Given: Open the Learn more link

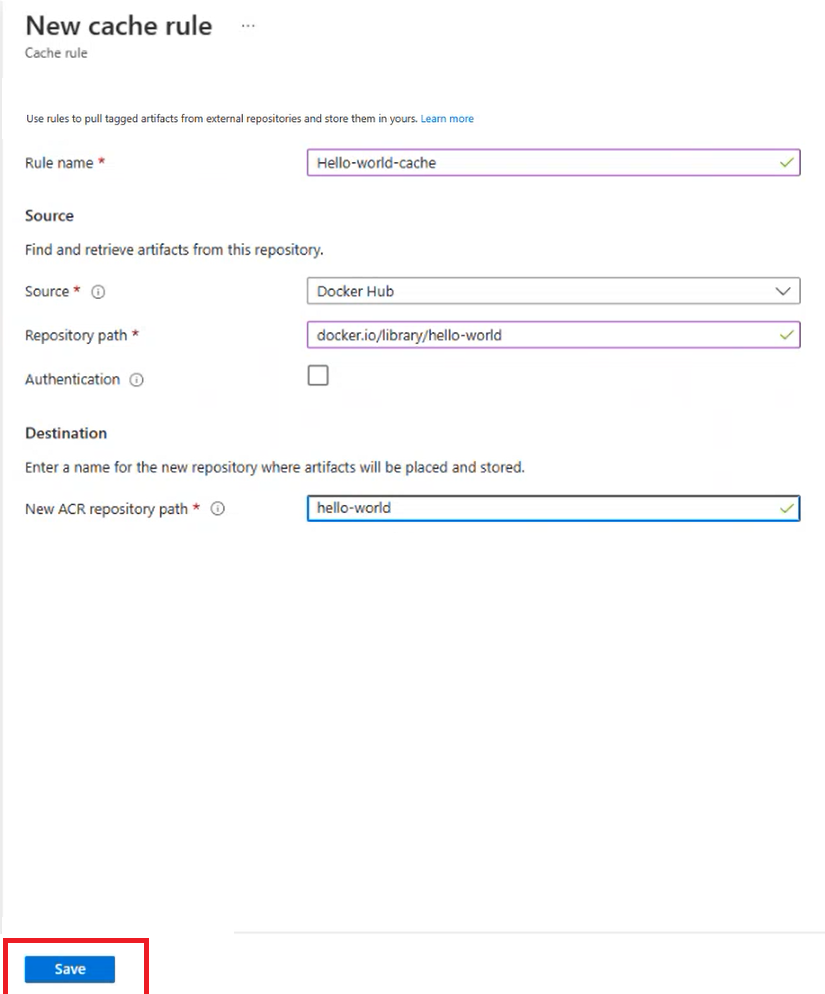Looking at the screenshot, I should point(447,119).
